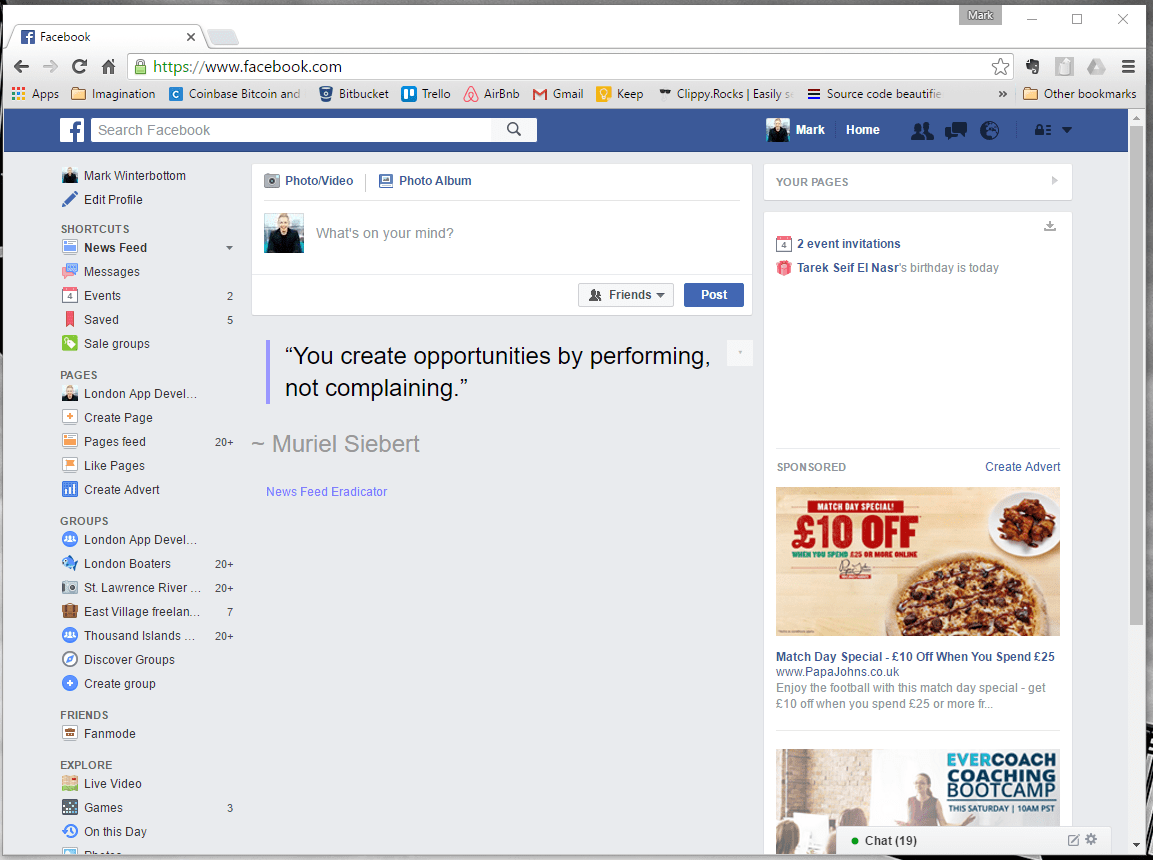
Task: Open Tarek Seif El Nasr's profile
Action: coord(847,268)
